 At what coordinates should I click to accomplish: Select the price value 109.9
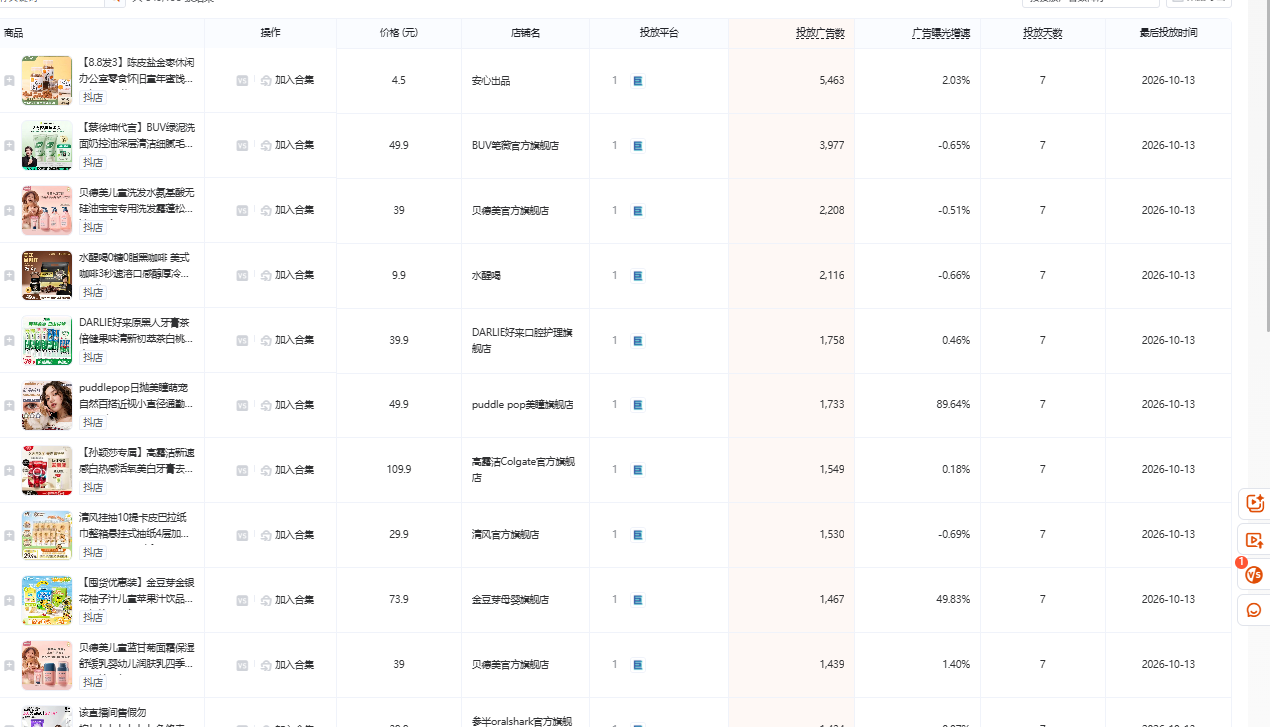tap(399, 470)
